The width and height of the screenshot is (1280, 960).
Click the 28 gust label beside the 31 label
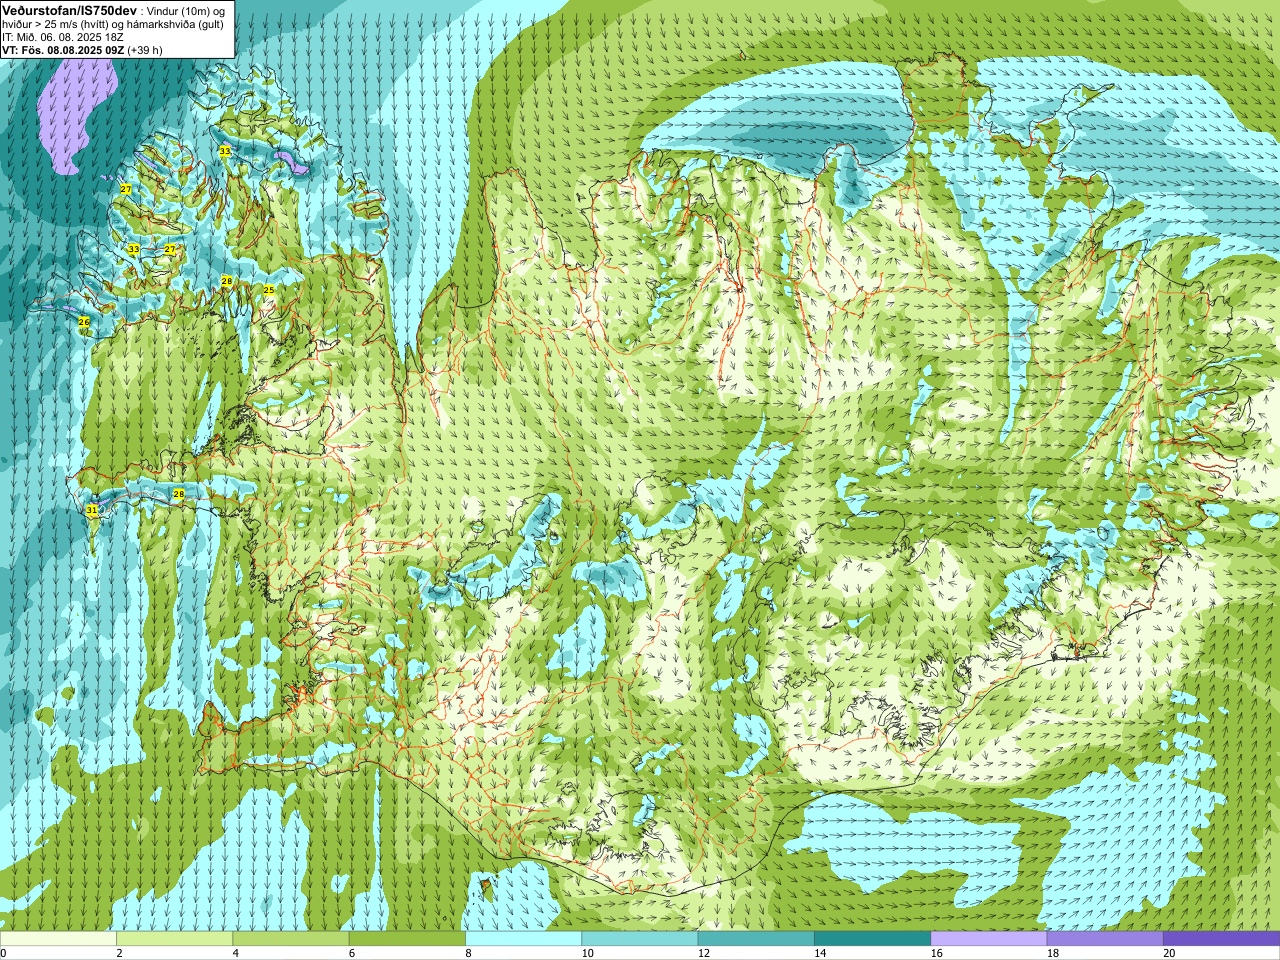click(179, 493)
